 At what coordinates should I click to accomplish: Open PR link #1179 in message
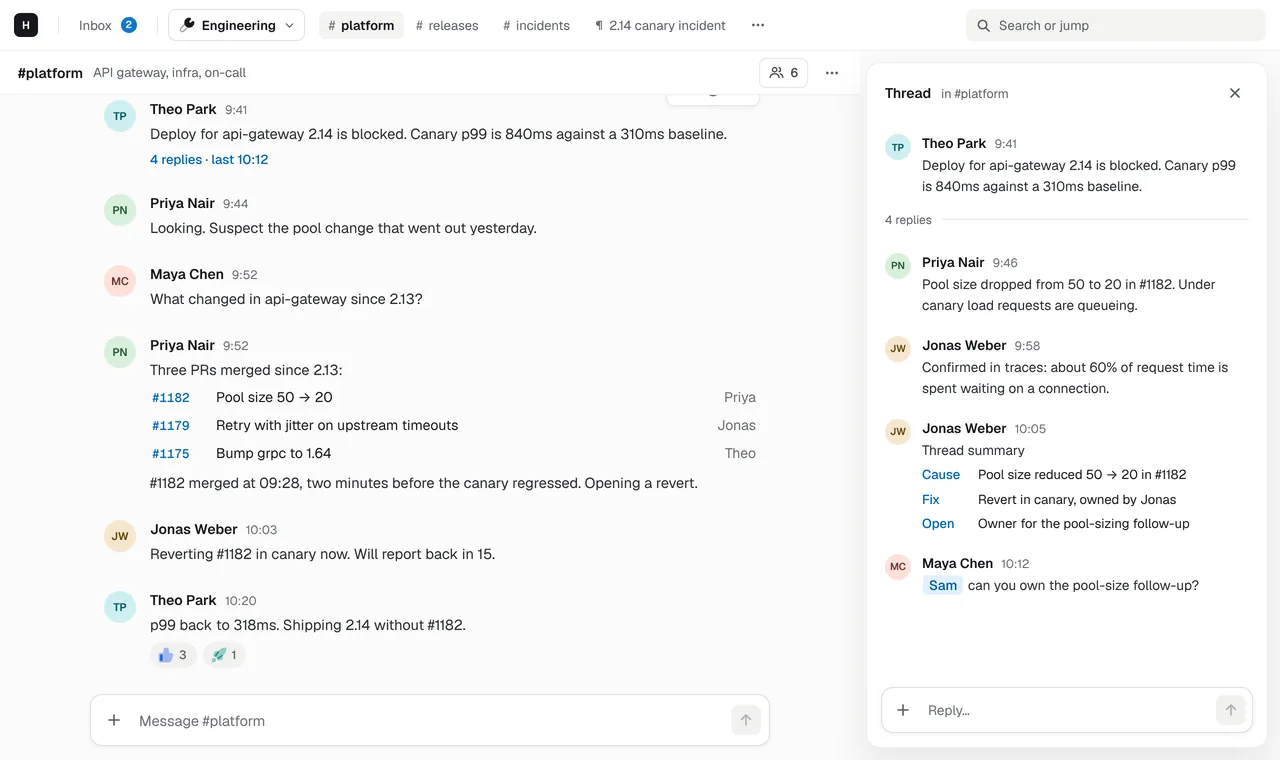tap(171, 425)
